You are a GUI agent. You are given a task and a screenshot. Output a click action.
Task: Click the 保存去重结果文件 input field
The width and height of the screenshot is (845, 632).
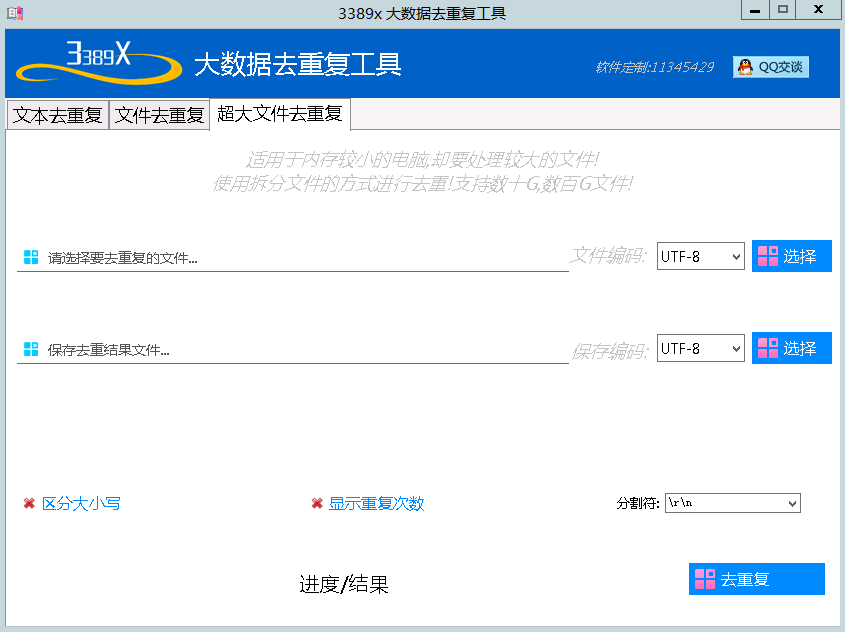(293, 350)
